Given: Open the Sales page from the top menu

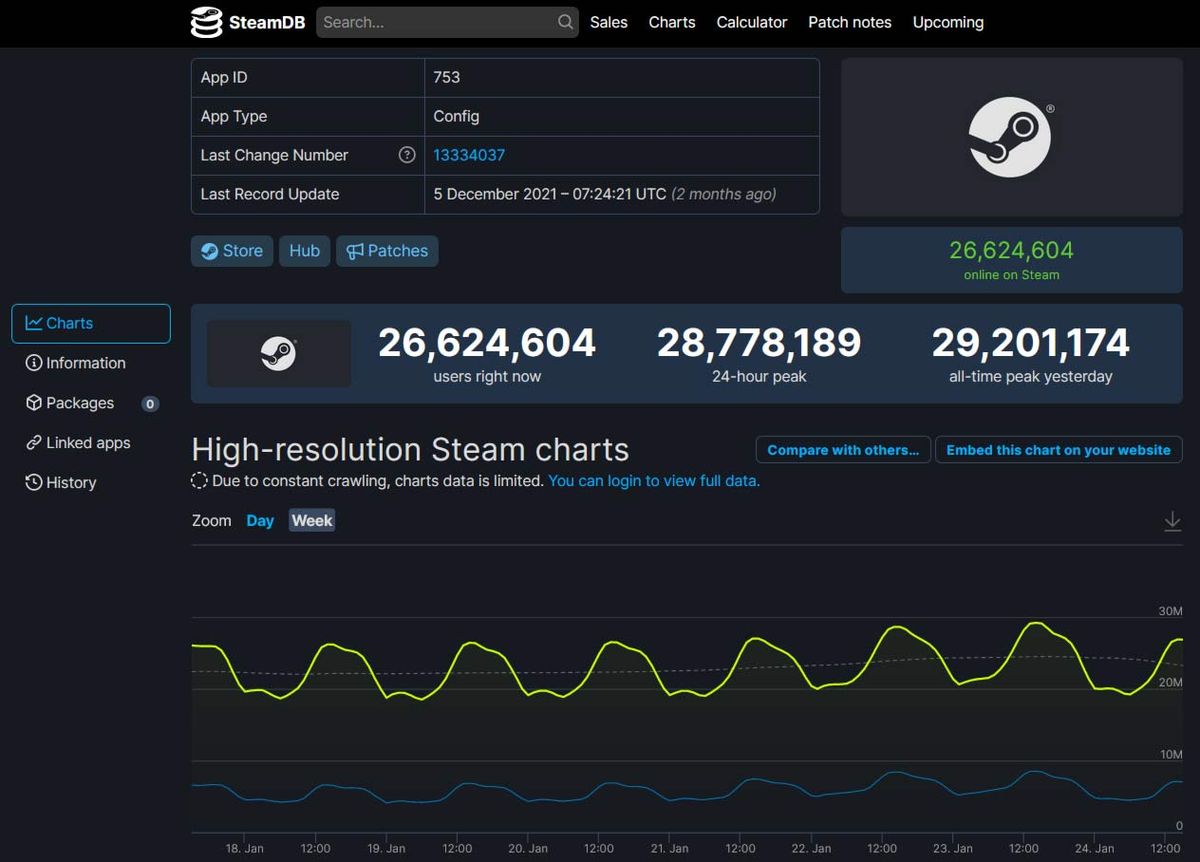Looking at the screenshot, I should tap(608, 21).
